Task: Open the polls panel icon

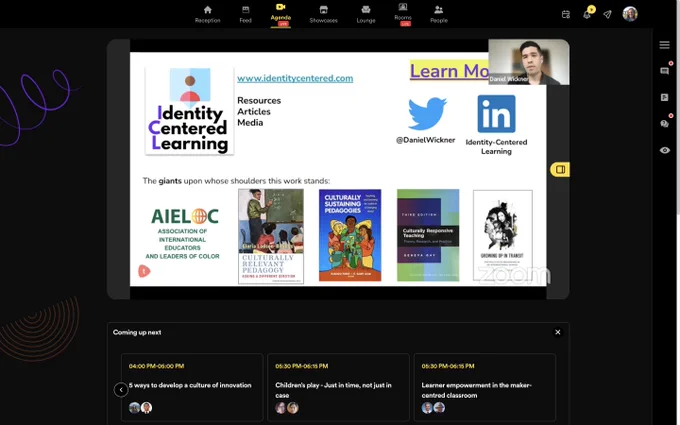Action: 664,97
